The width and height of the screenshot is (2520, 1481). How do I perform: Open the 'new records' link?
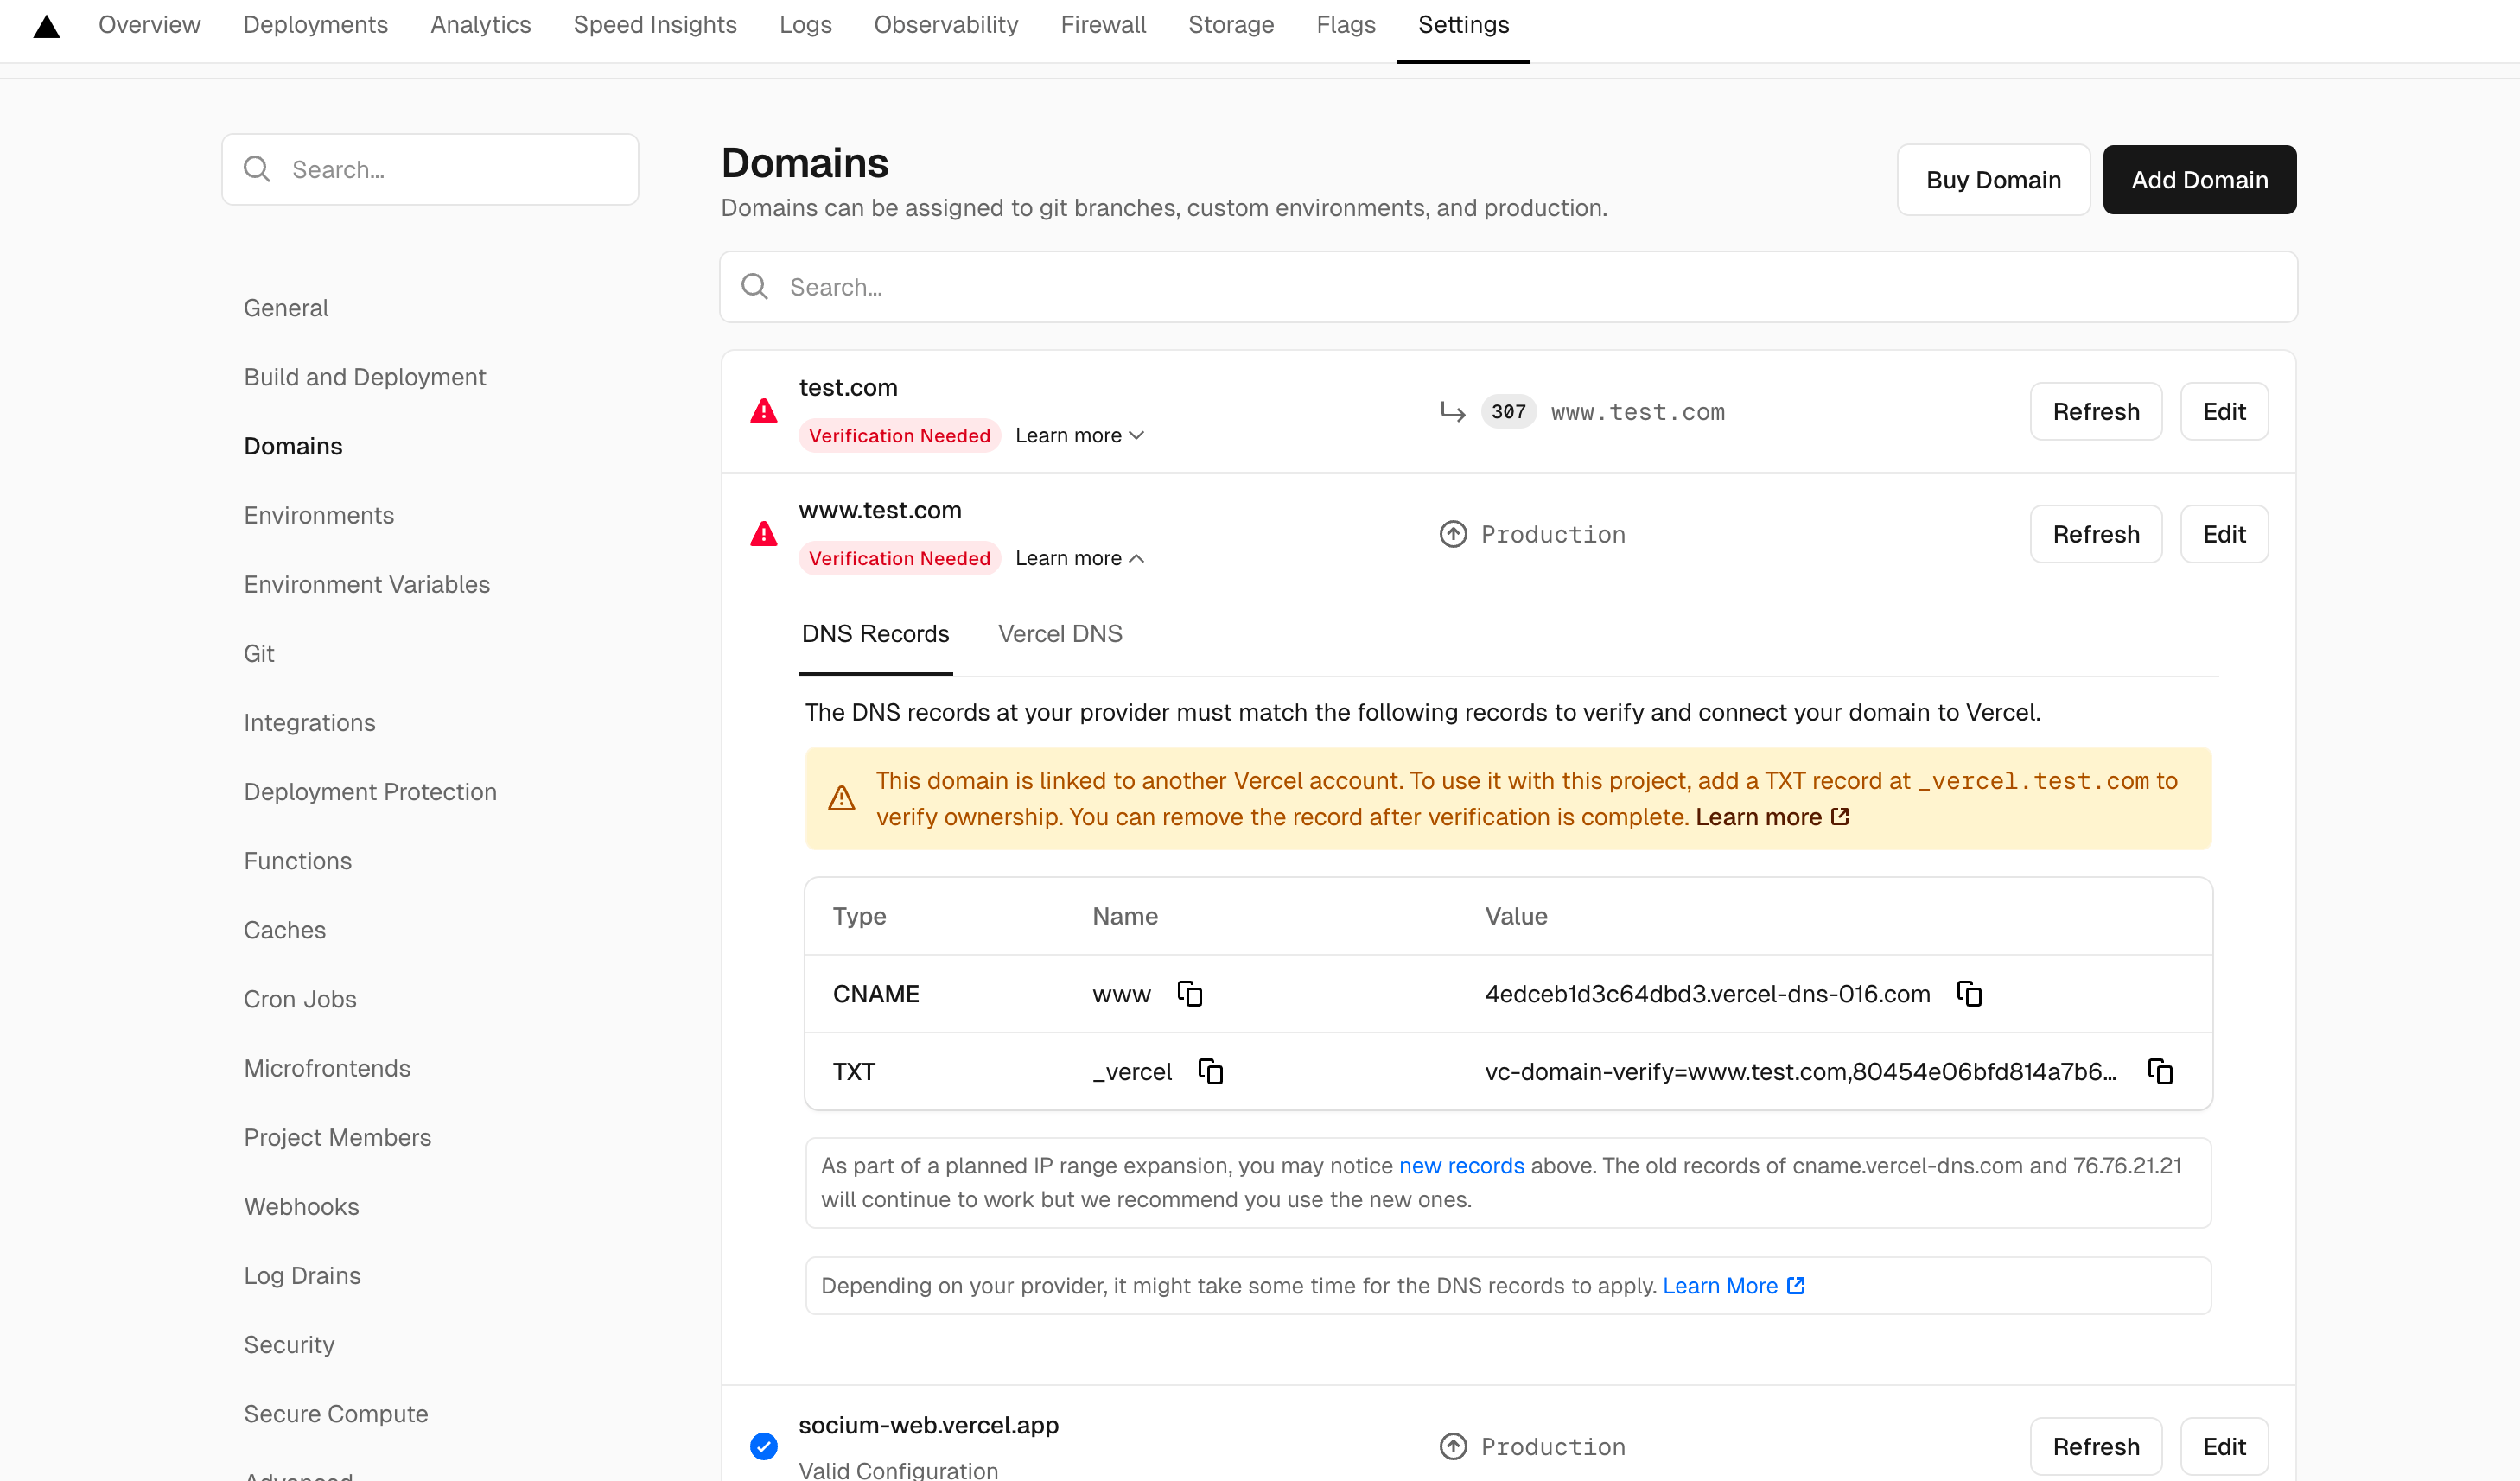pos(1460,1165)
